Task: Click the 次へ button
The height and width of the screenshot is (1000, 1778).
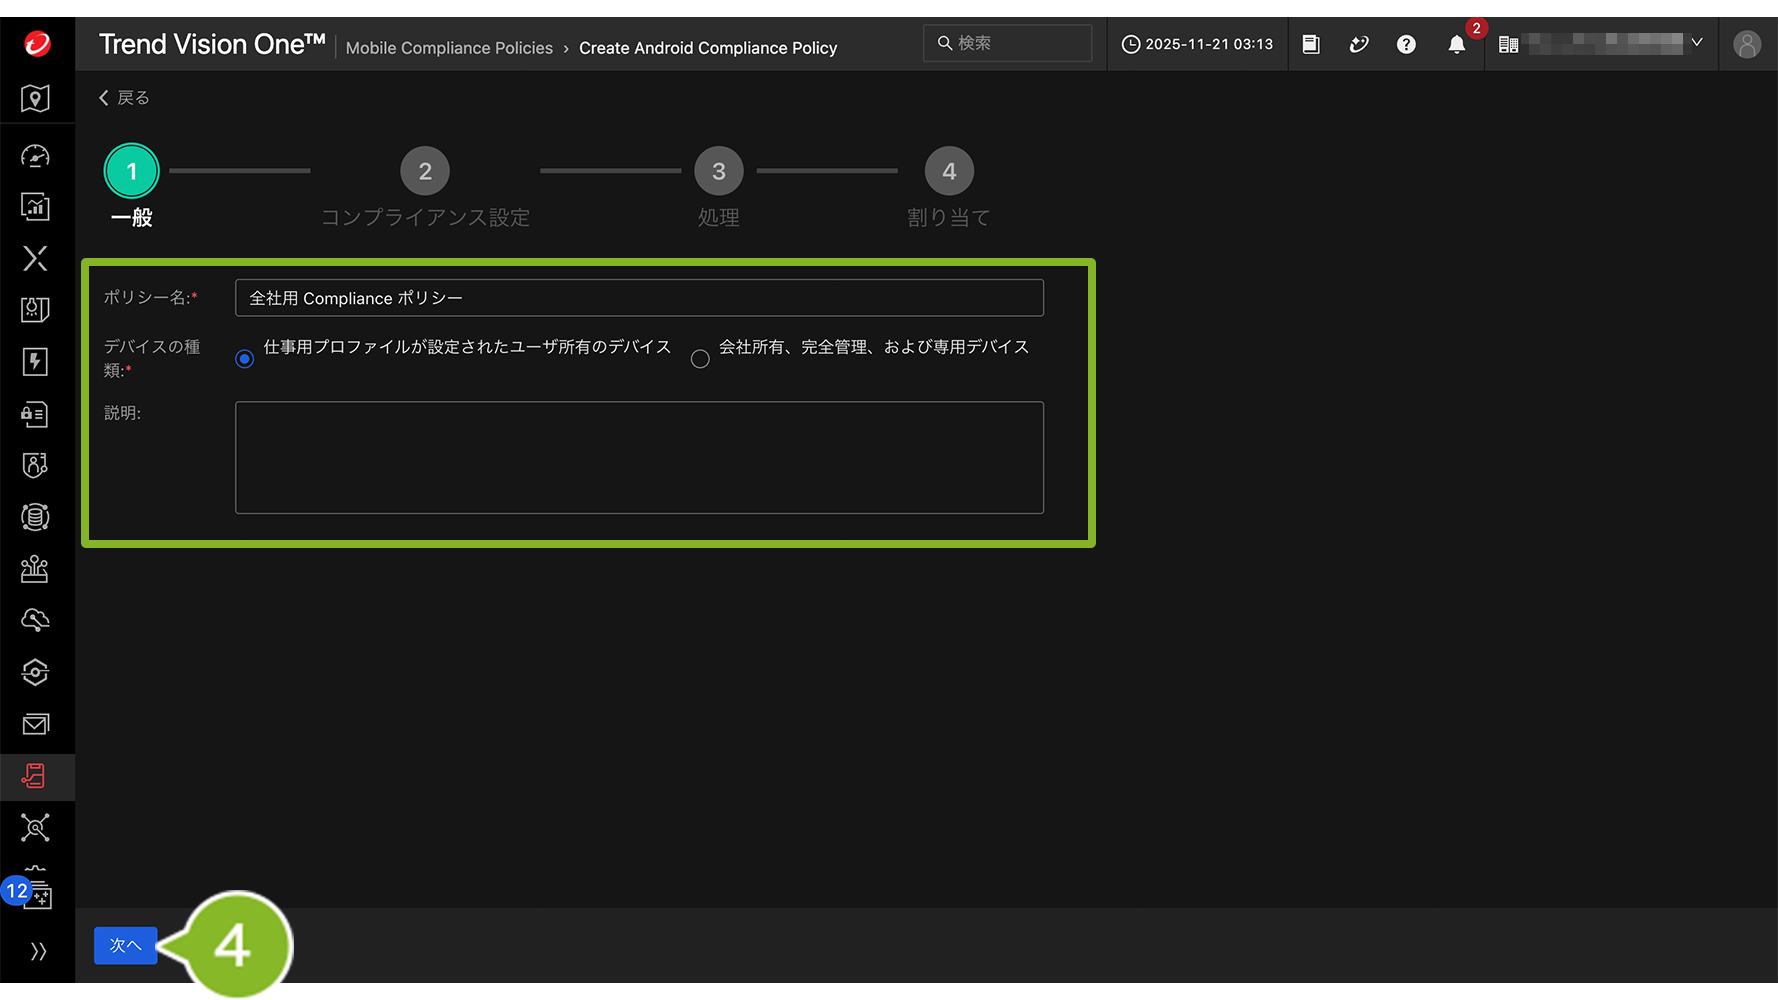Action: point(125,945)
